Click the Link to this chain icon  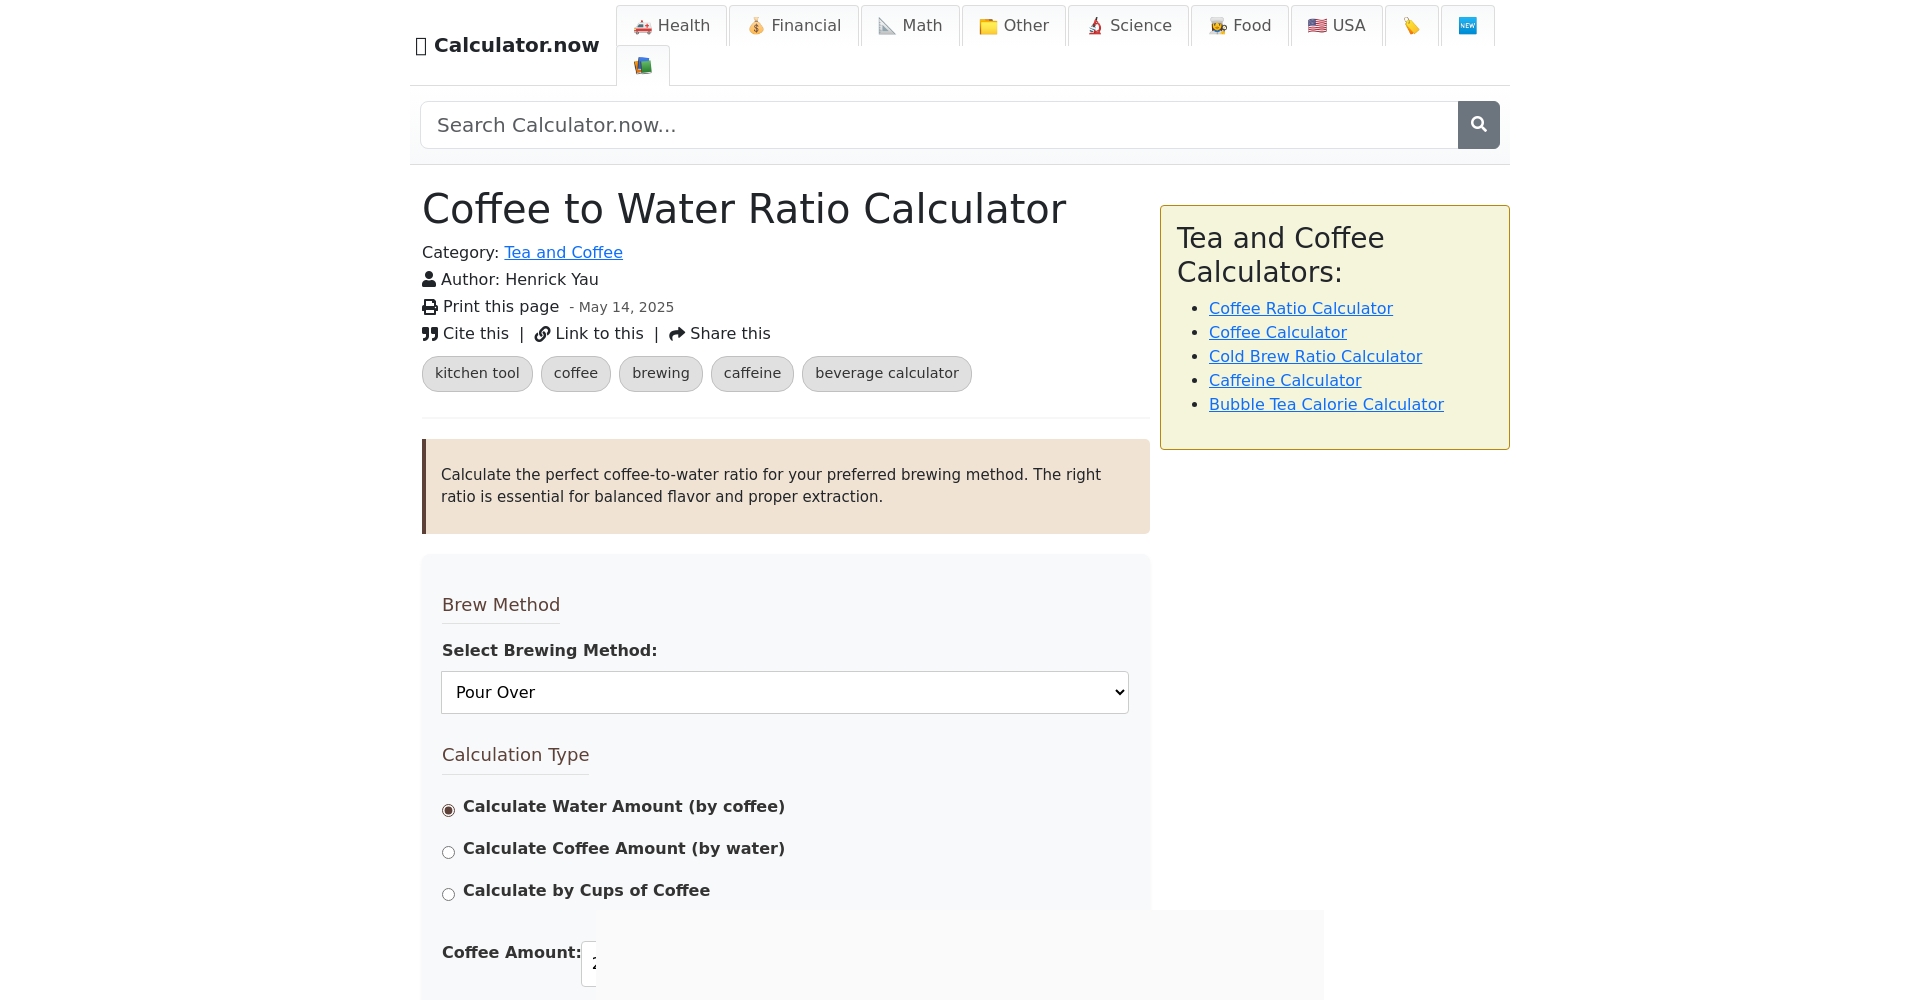pos(542,334)
